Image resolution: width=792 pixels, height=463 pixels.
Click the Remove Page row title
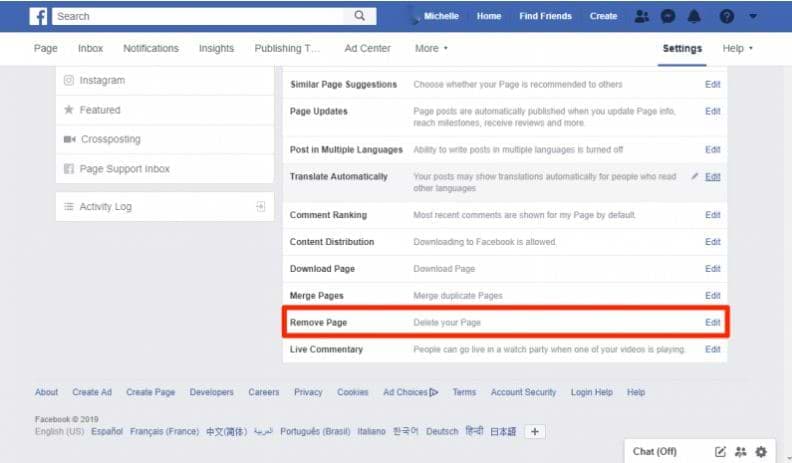[x=318, y=322]
